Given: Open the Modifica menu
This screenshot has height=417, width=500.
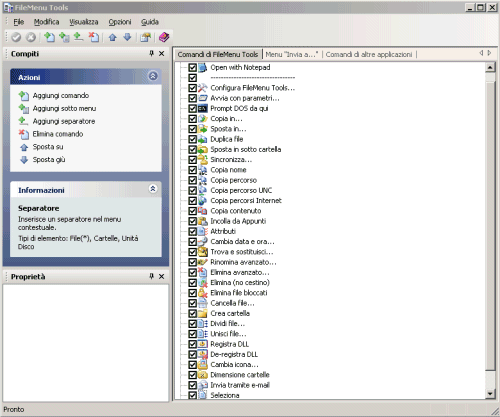Looking at the screenshot, I should click(x=46, y=22).
